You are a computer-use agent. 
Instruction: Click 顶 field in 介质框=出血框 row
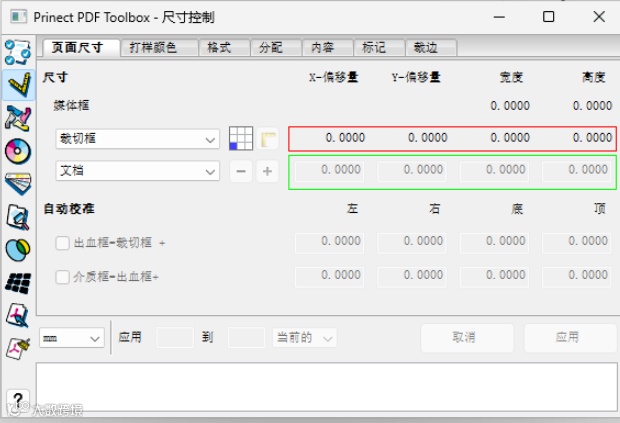tap(577, 276)
